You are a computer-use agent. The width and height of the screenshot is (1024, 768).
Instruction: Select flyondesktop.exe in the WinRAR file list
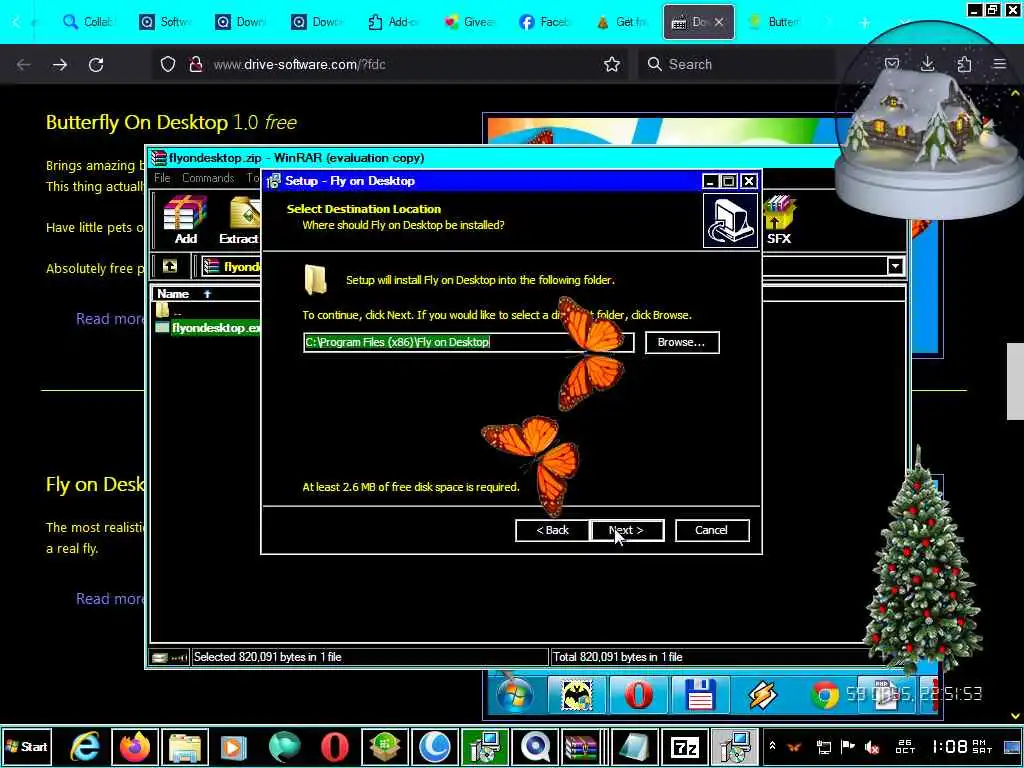[x=208, y=328]
